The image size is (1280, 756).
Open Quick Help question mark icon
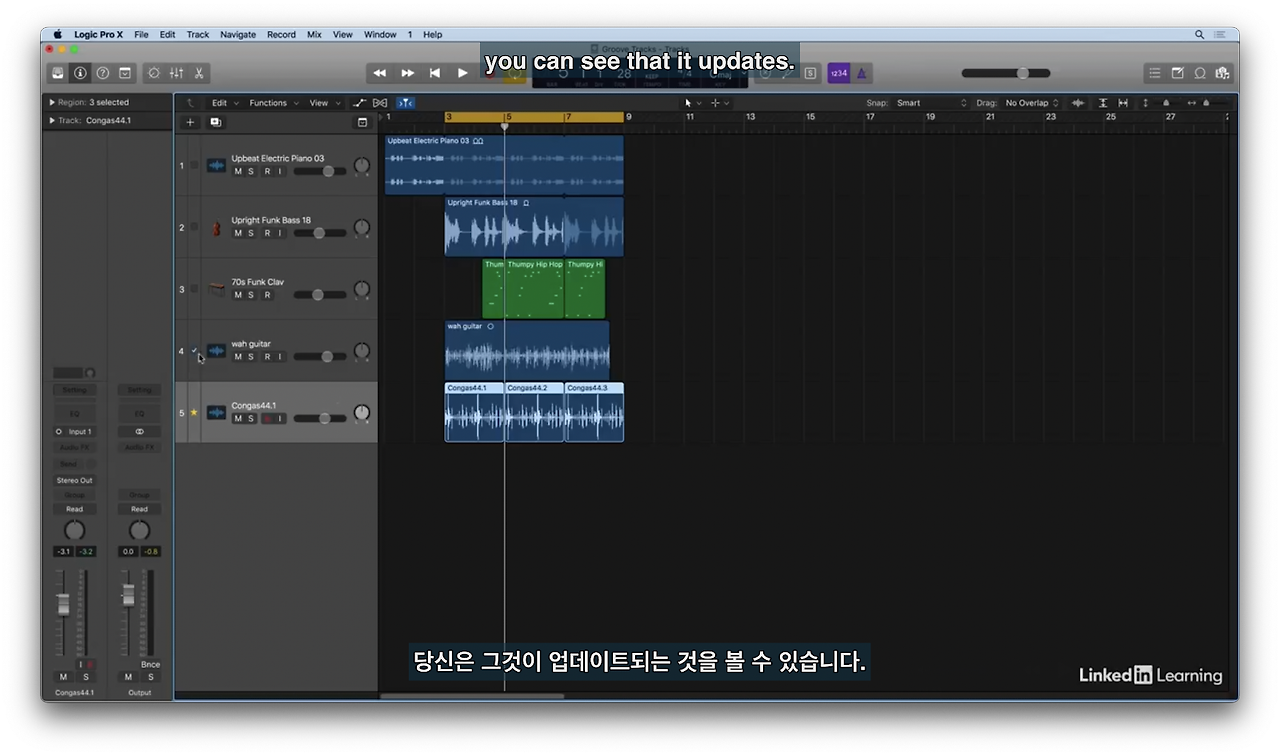[x=102, y=73]
